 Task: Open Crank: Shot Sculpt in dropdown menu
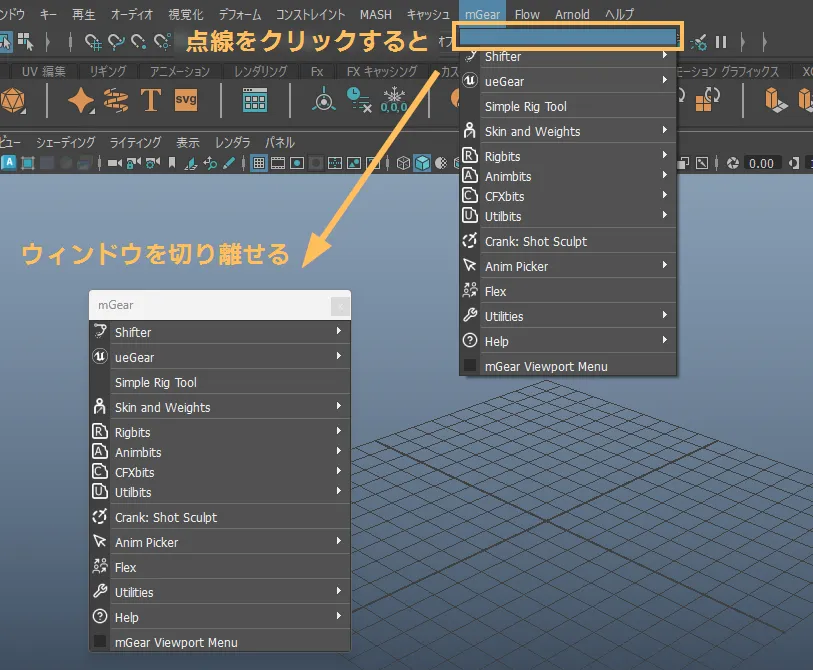pos(535,241)
